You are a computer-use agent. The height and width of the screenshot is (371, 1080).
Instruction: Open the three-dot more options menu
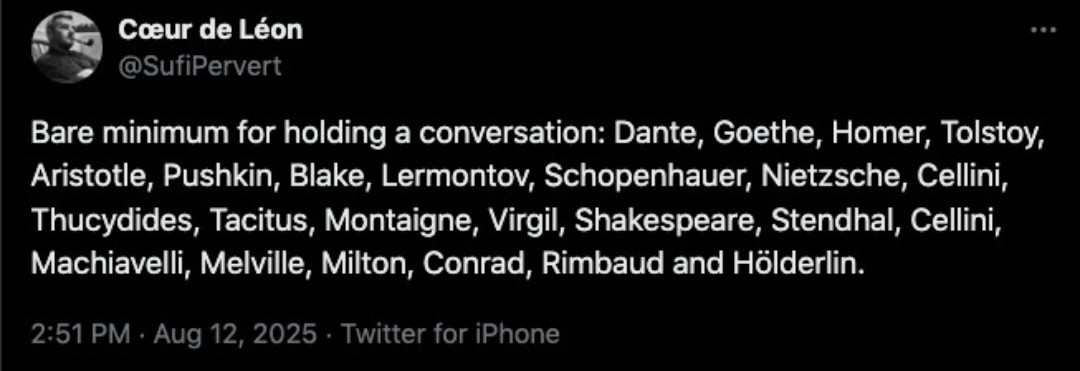coord(1043,30)
